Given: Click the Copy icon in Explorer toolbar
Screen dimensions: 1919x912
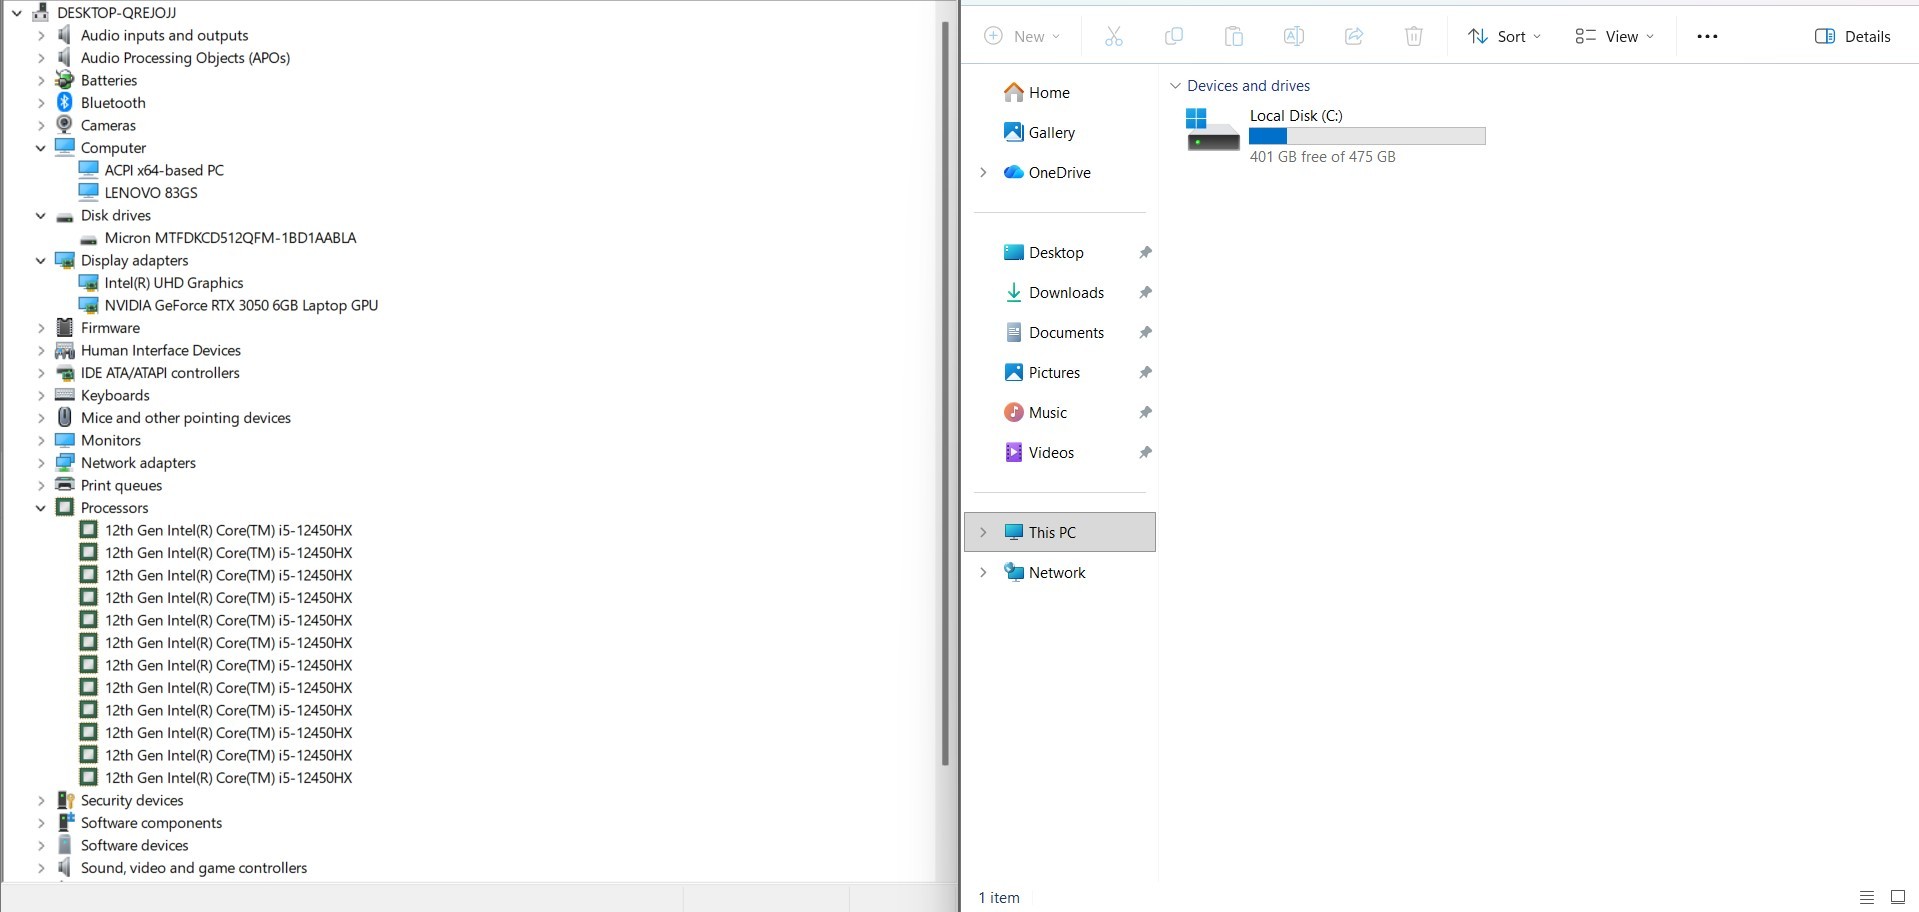Looking at the screenshot, I should click(1173, 37).
